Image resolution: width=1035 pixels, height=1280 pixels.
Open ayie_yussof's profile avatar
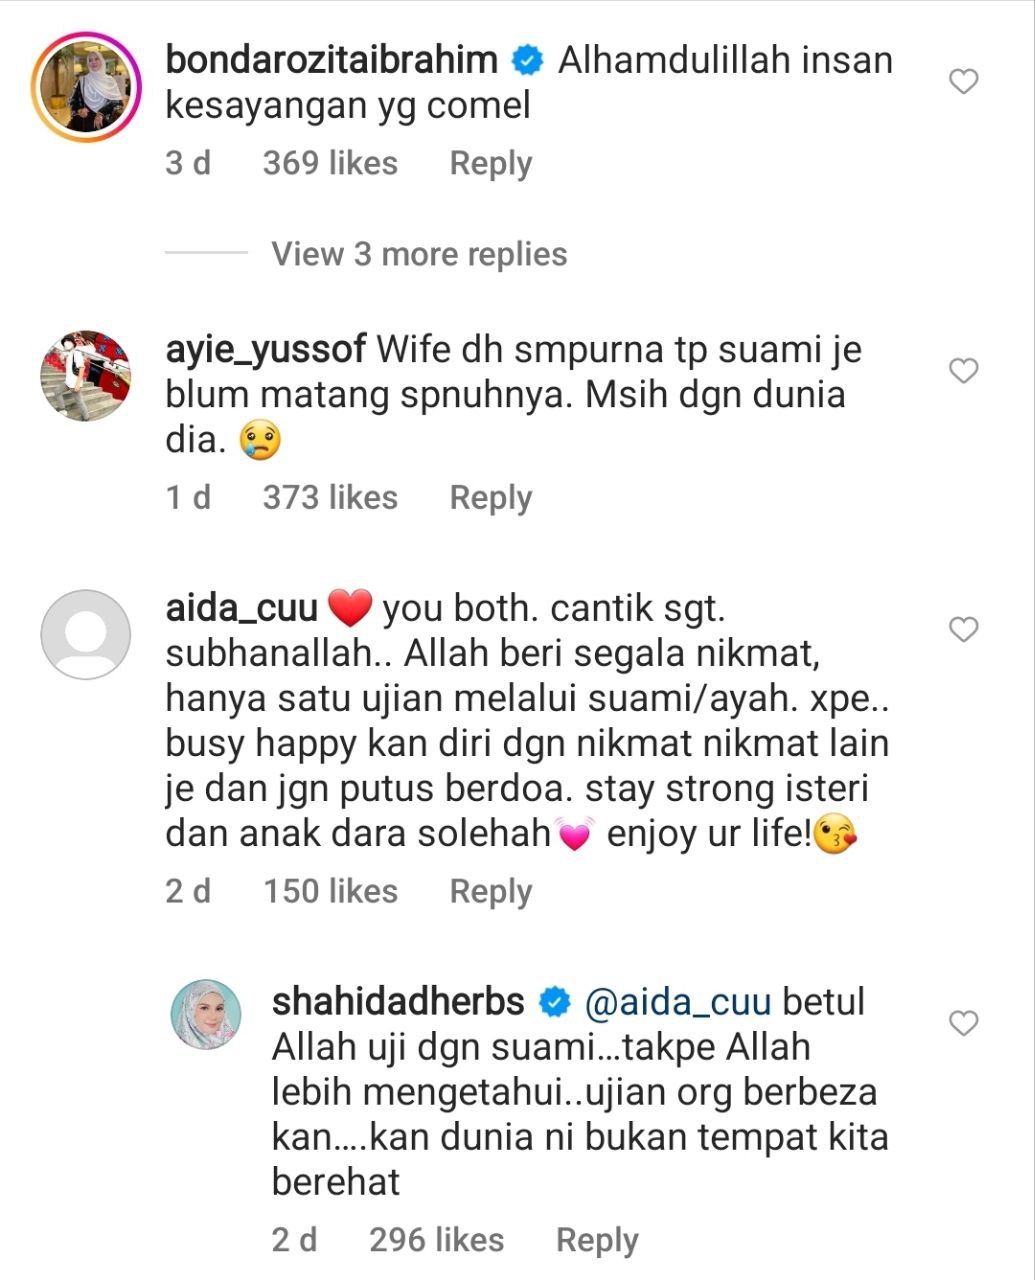[86, 376]
